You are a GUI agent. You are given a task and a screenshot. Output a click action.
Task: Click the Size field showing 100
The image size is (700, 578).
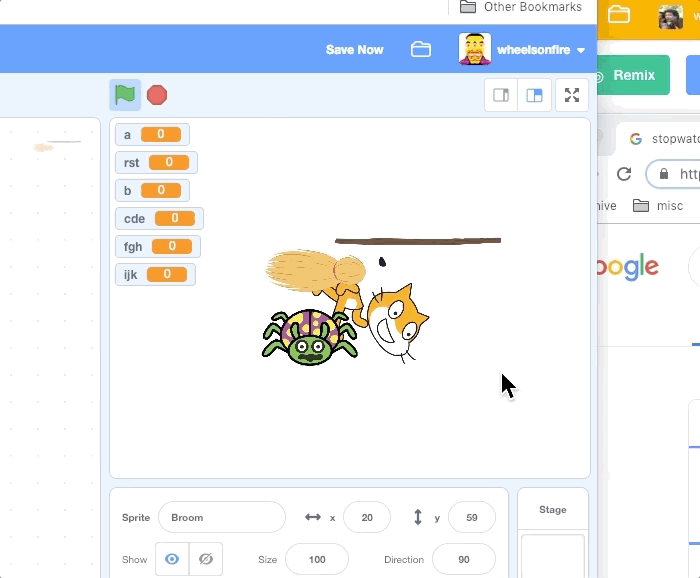[317, 559]
